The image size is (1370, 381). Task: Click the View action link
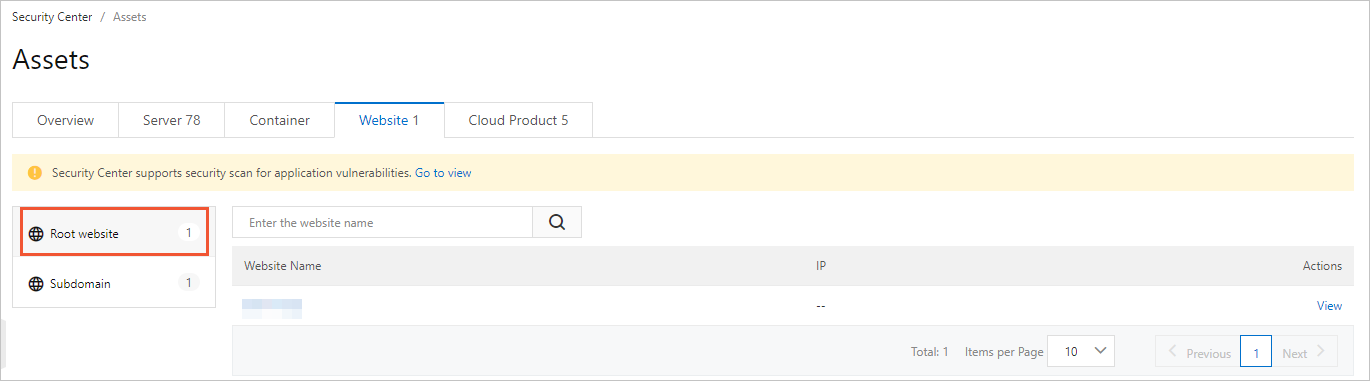pyautogui.click(x=1329, y=306)
